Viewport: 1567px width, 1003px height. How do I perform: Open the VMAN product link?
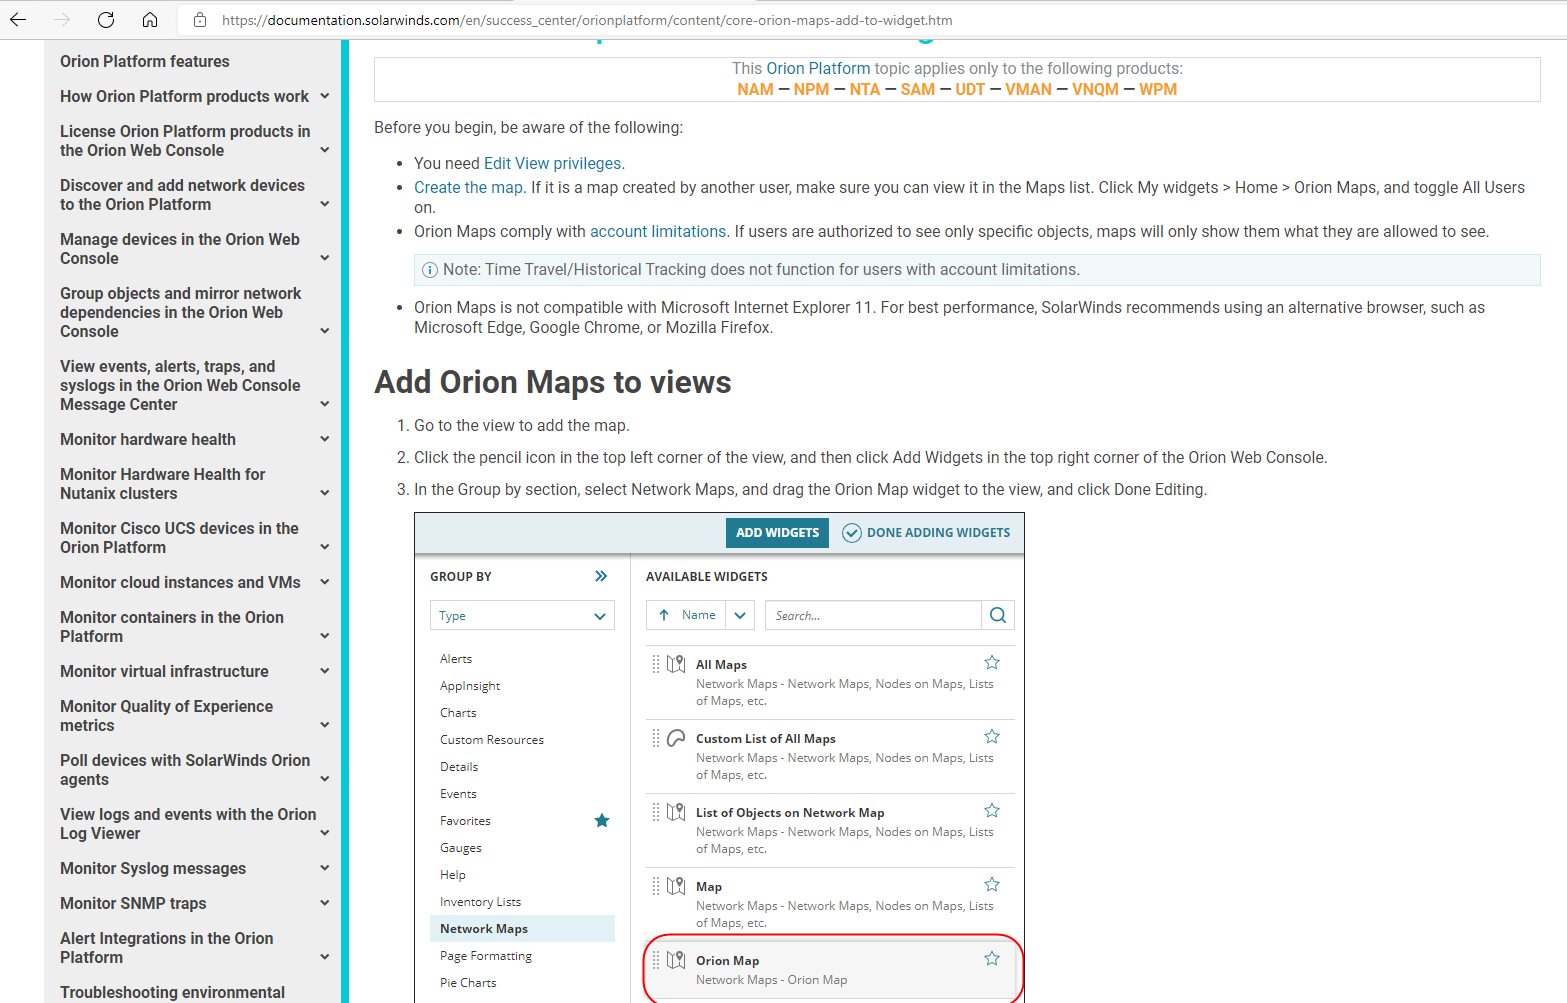coord(1028,89)
